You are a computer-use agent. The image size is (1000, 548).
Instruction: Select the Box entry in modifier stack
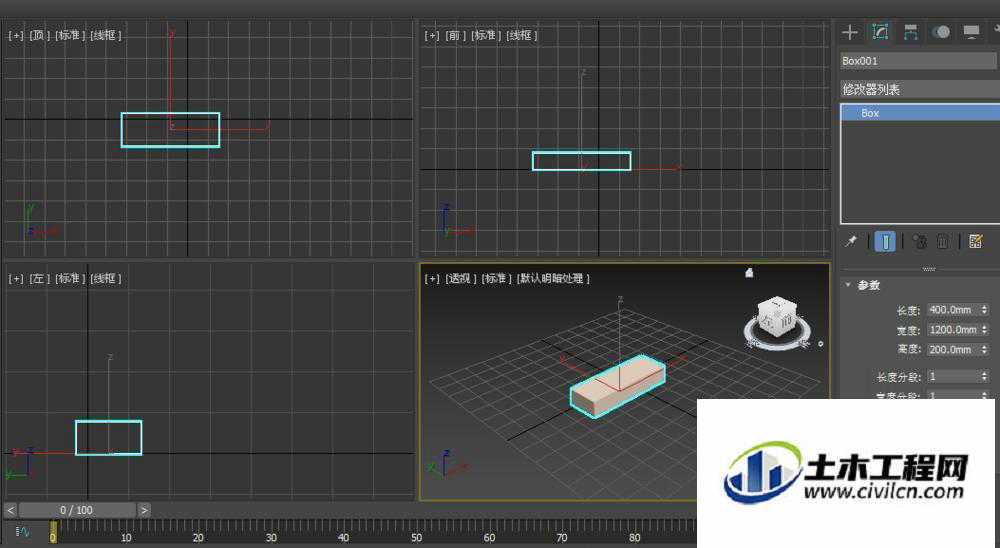pos(920,113)
